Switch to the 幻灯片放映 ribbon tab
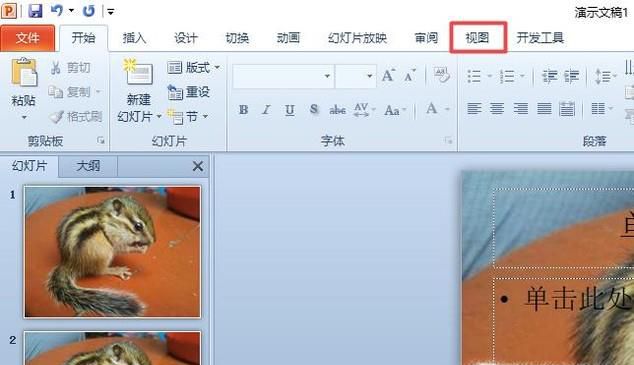Screen dimensions: 634x365 (357, 38)
